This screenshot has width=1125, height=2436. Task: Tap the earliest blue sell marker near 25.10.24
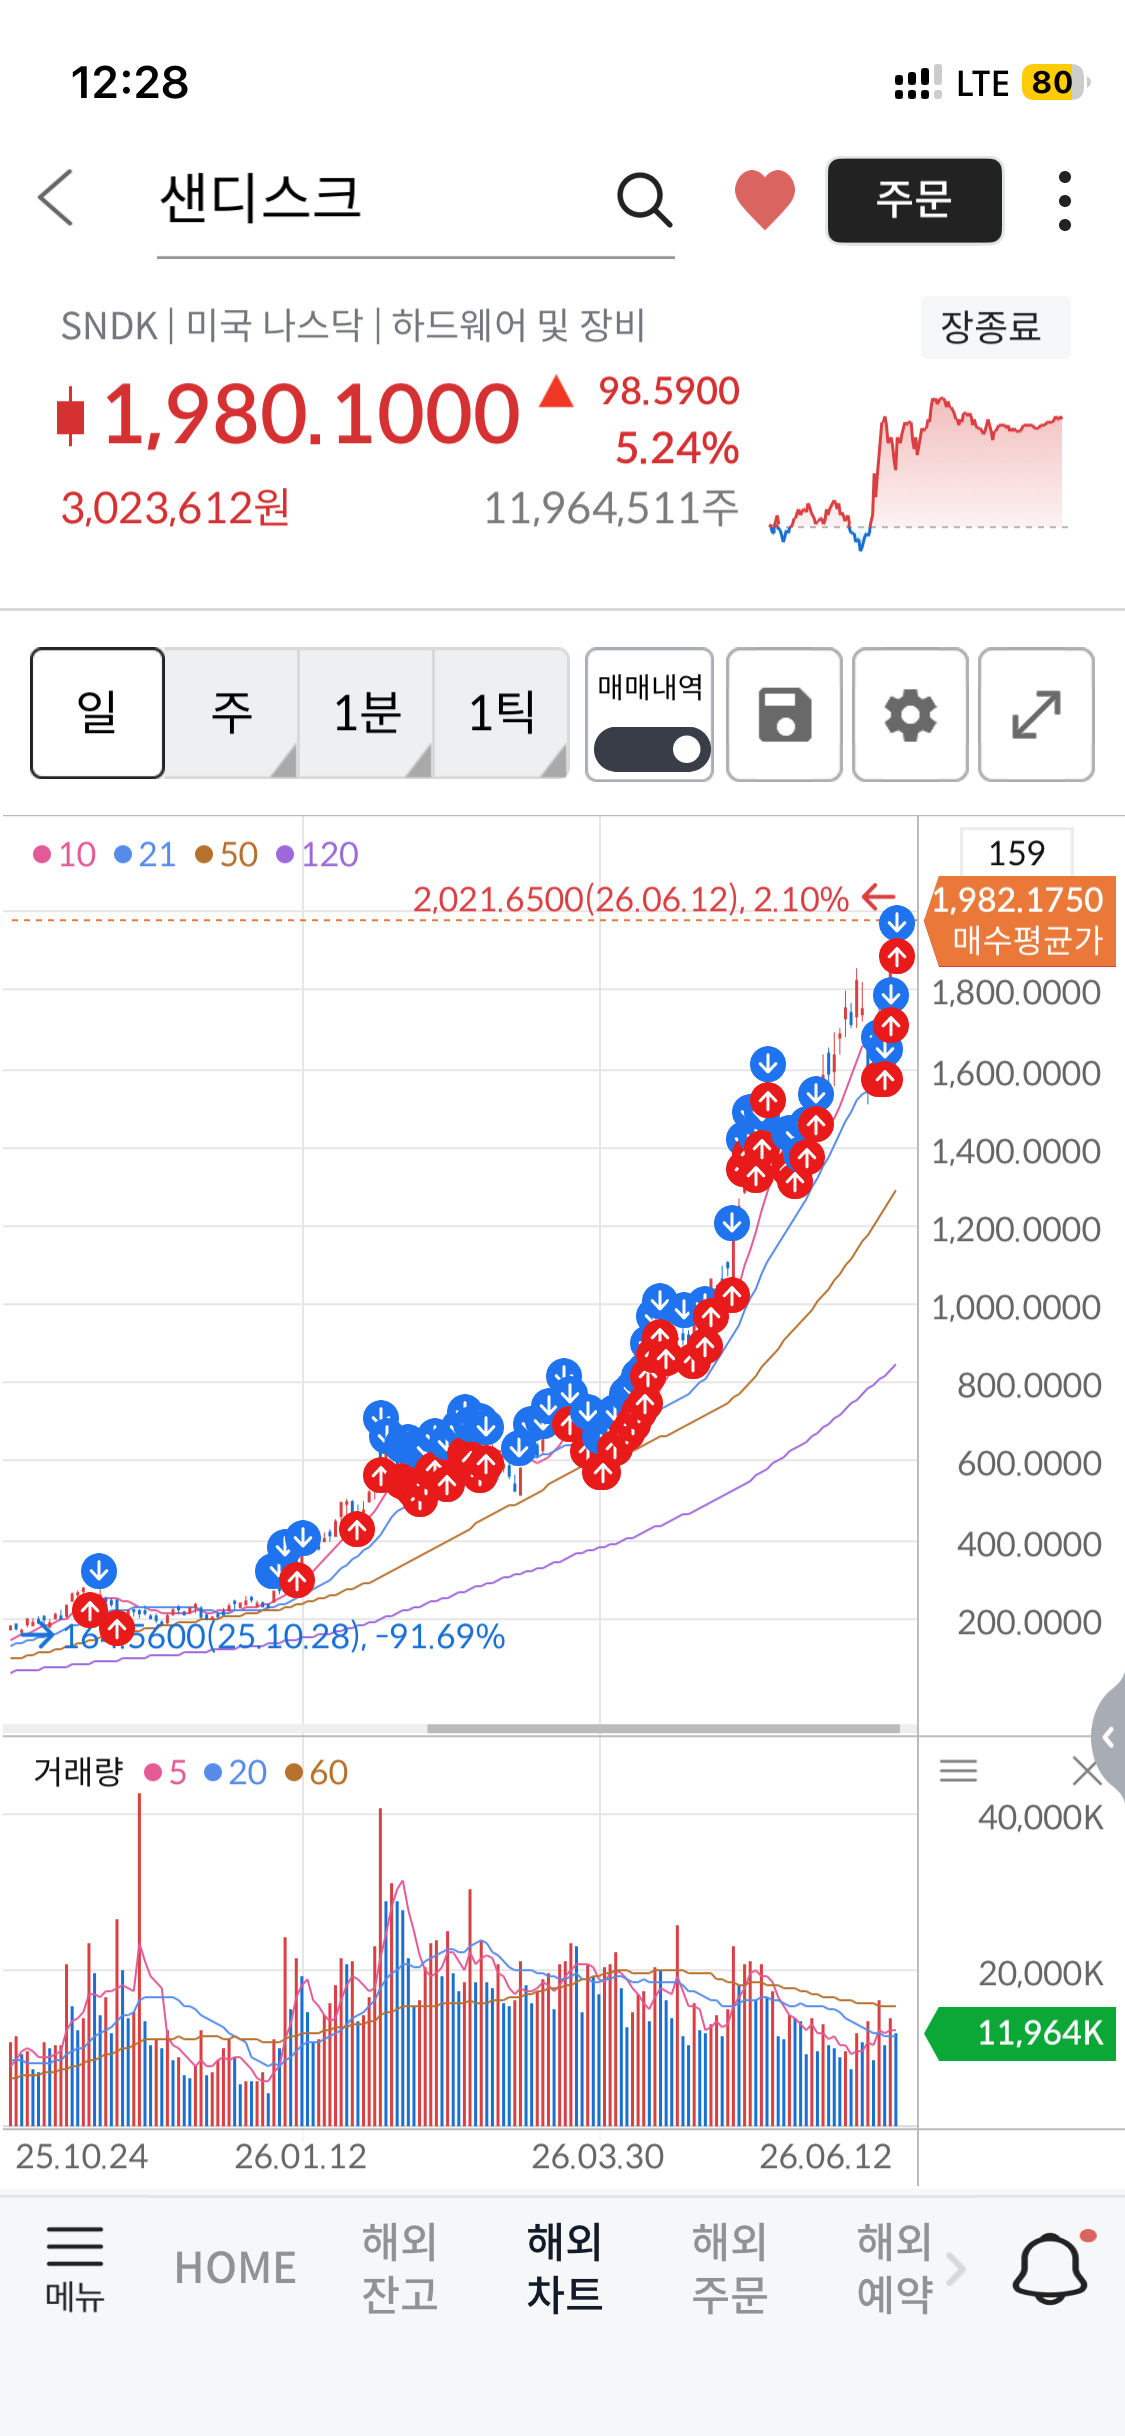[x=99, y=1570]
